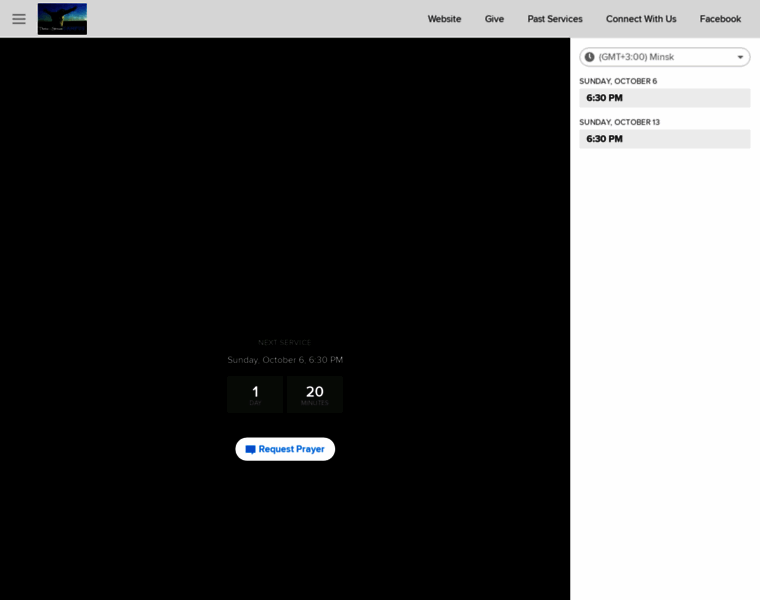Click the 'NEXT SERVICE' label
Viewport: 760px width, 600px height.
tap(285, 343)
